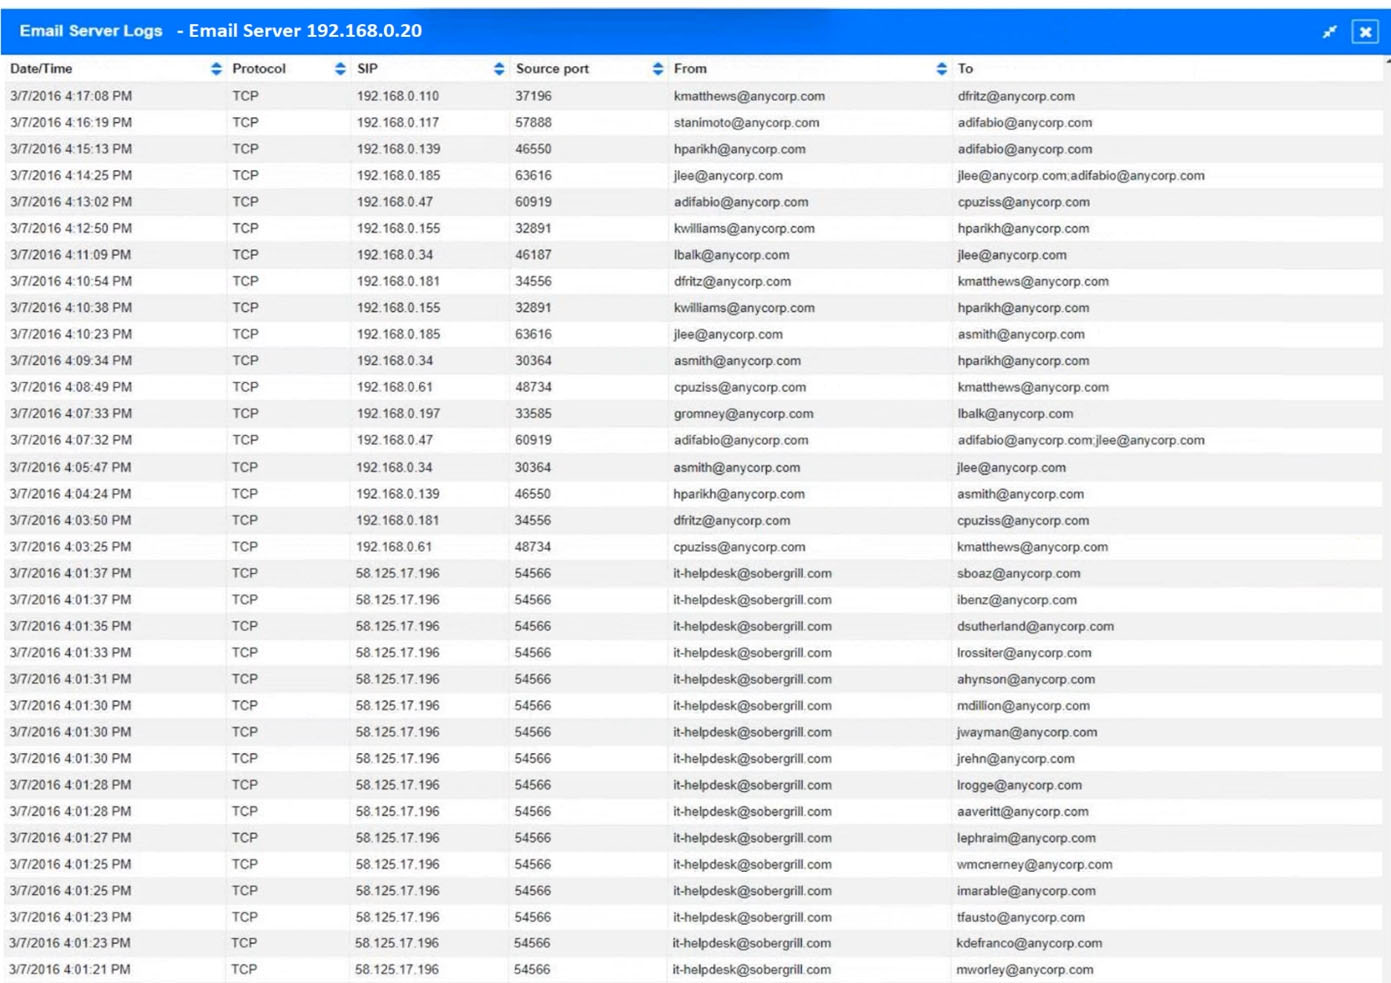Select timestamp 3/7/2016 4:08:49 PM

point(71,388)
